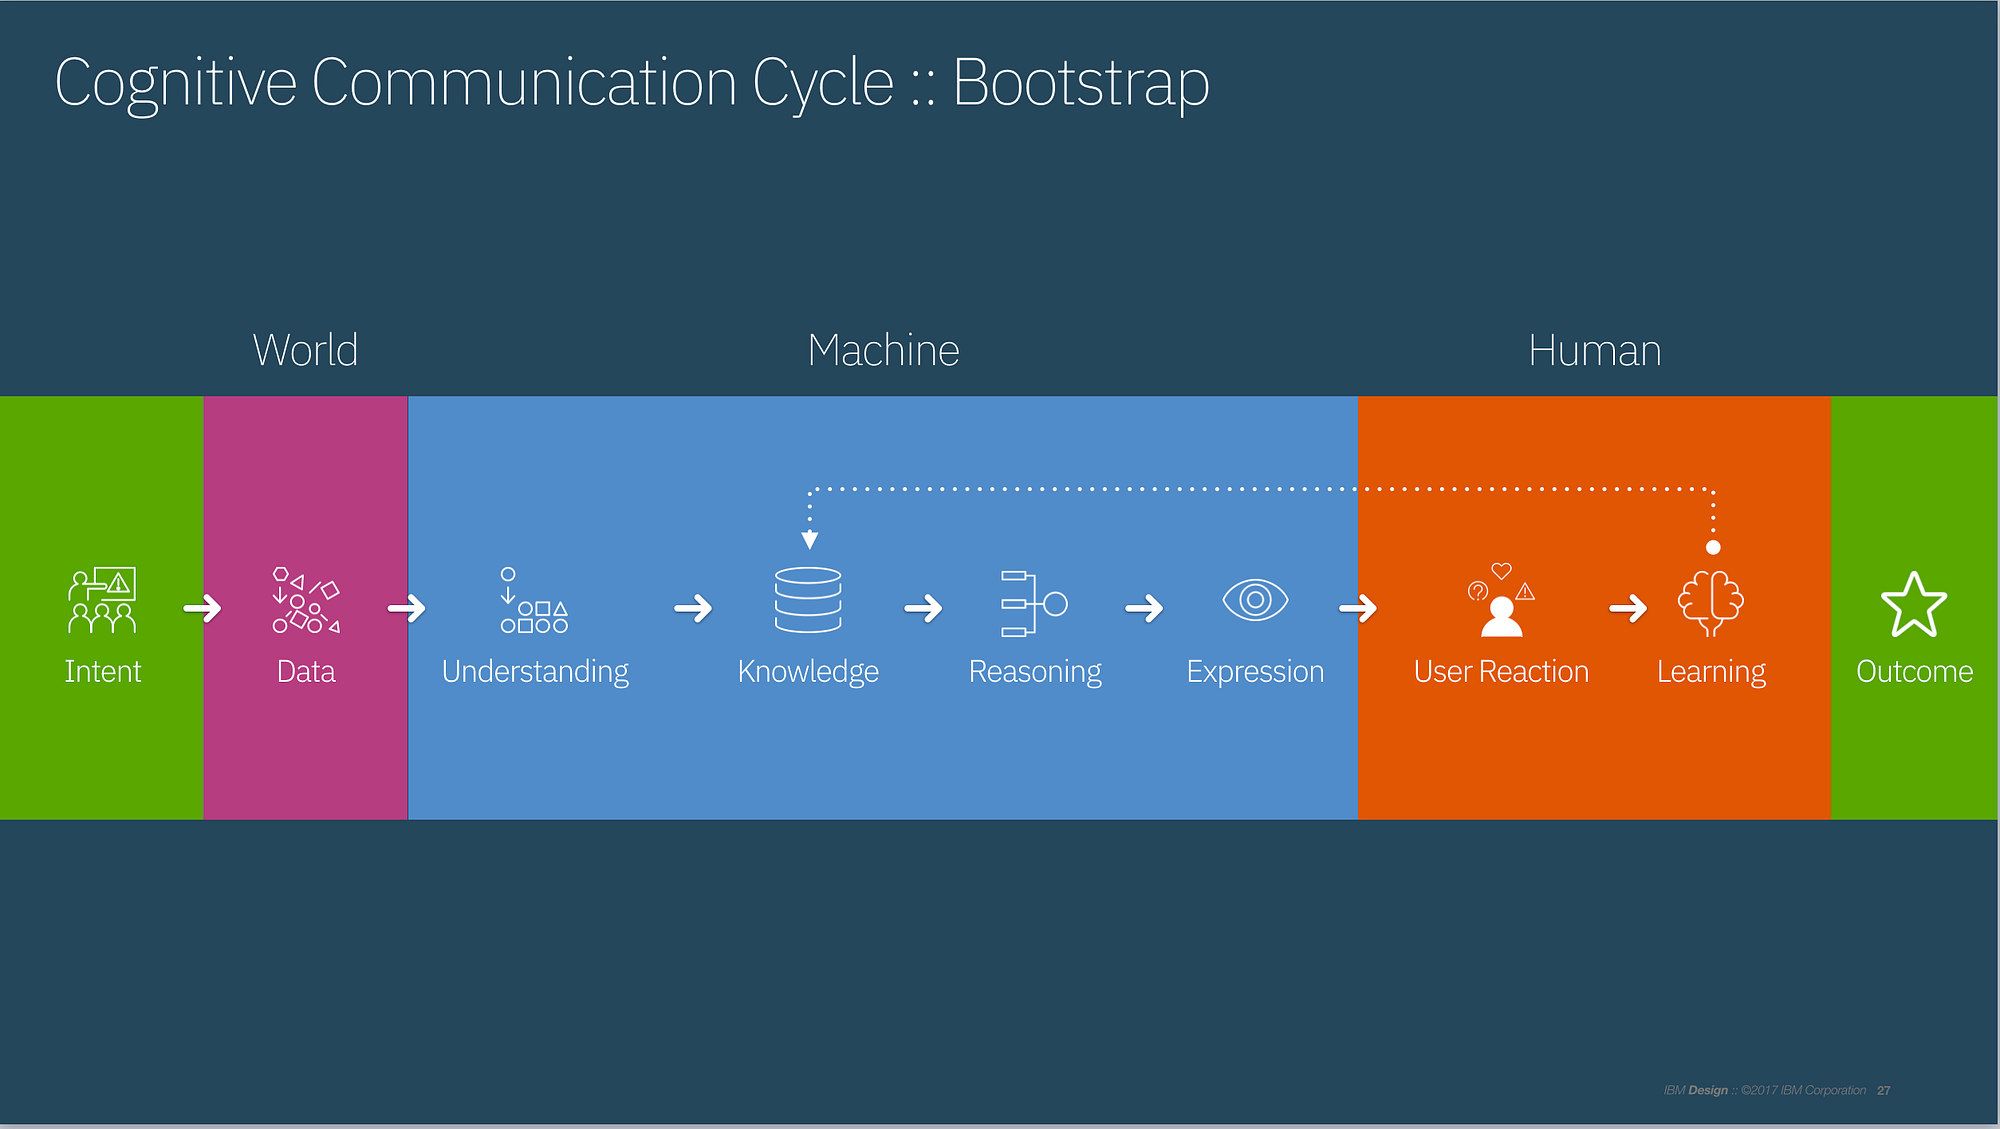This screenshot has width=2000, height=1129.
Task: Click the World section heading
Action: pyautogui.click(x=305, y=350)
